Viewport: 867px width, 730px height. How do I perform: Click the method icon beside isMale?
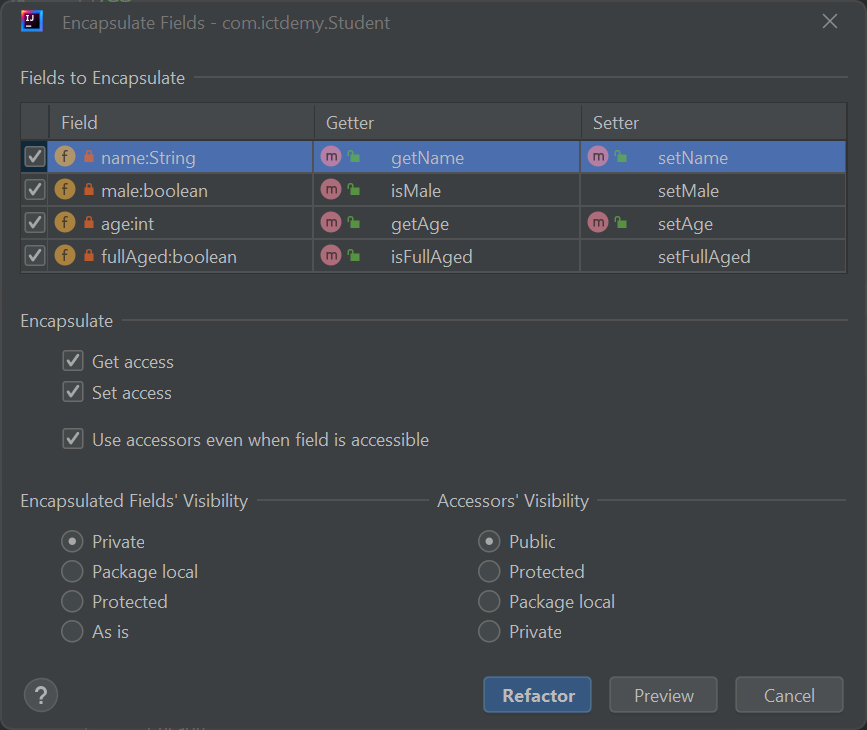(x=331, y=190)
